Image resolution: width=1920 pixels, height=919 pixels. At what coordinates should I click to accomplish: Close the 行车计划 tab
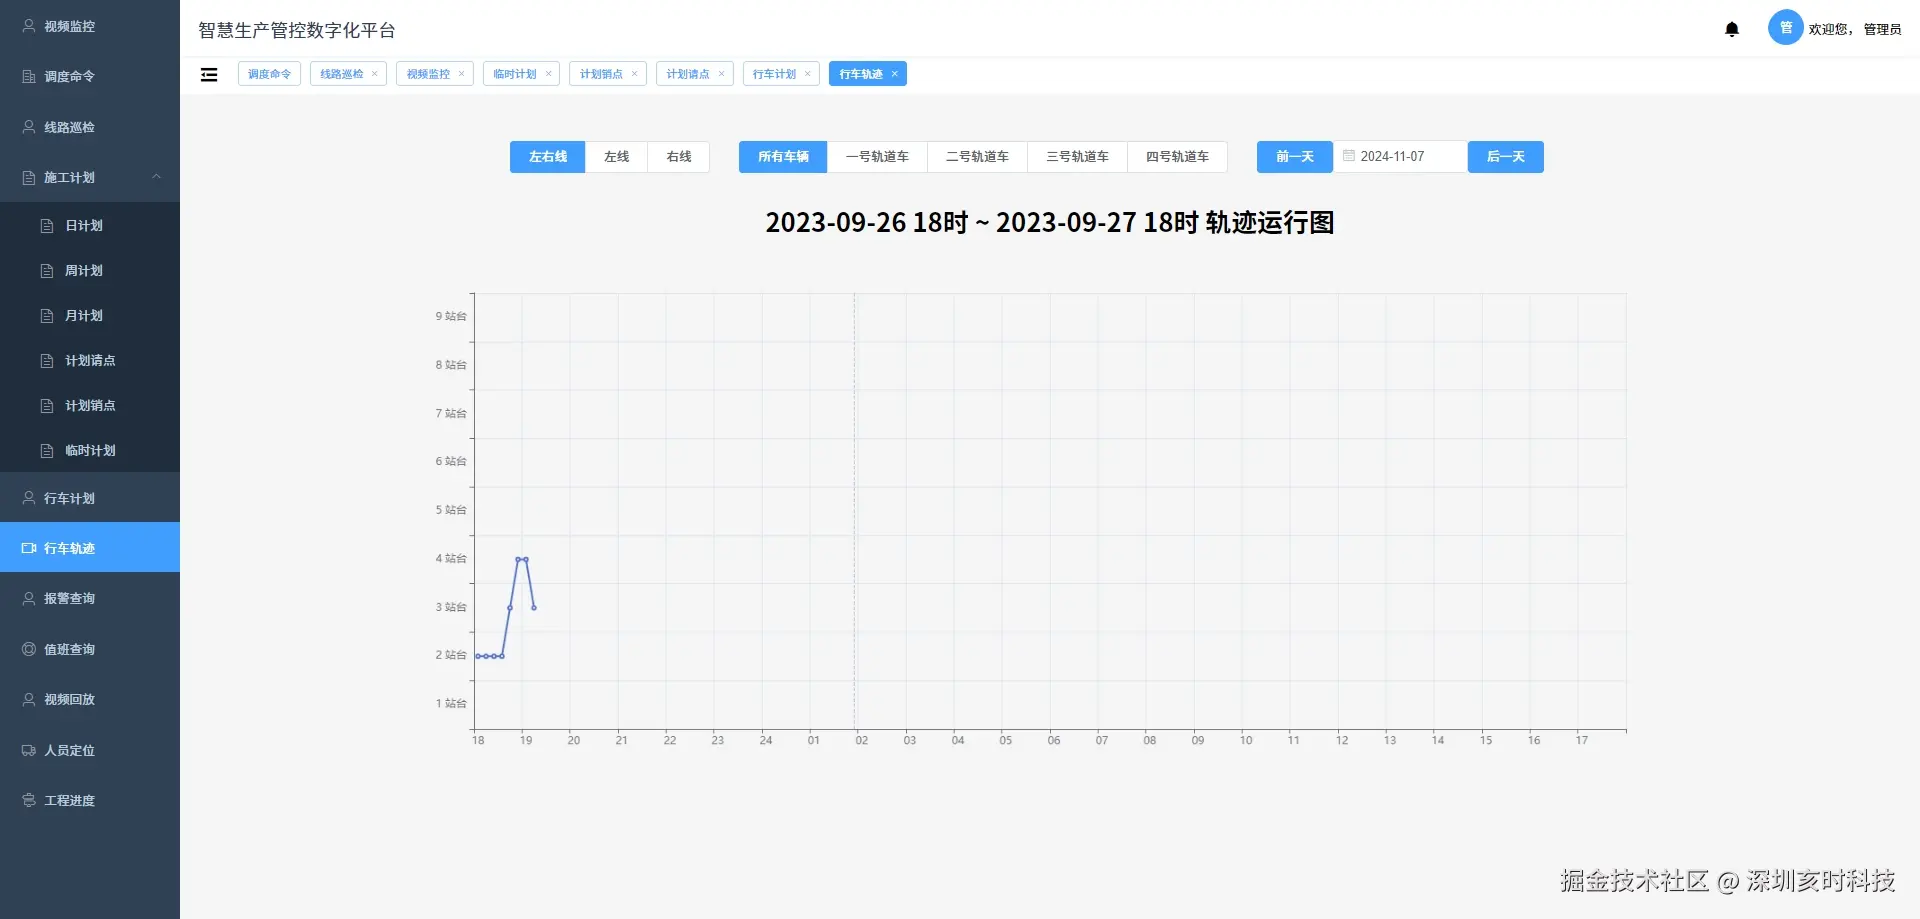pos(807,74)
